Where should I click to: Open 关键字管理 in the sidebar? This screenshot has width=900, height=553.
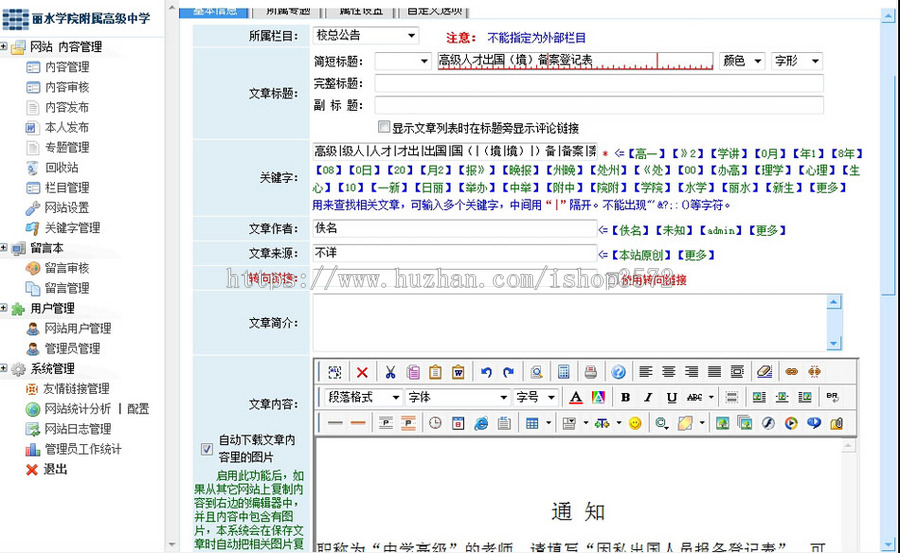pyautogui.click(x=72, y=228)
